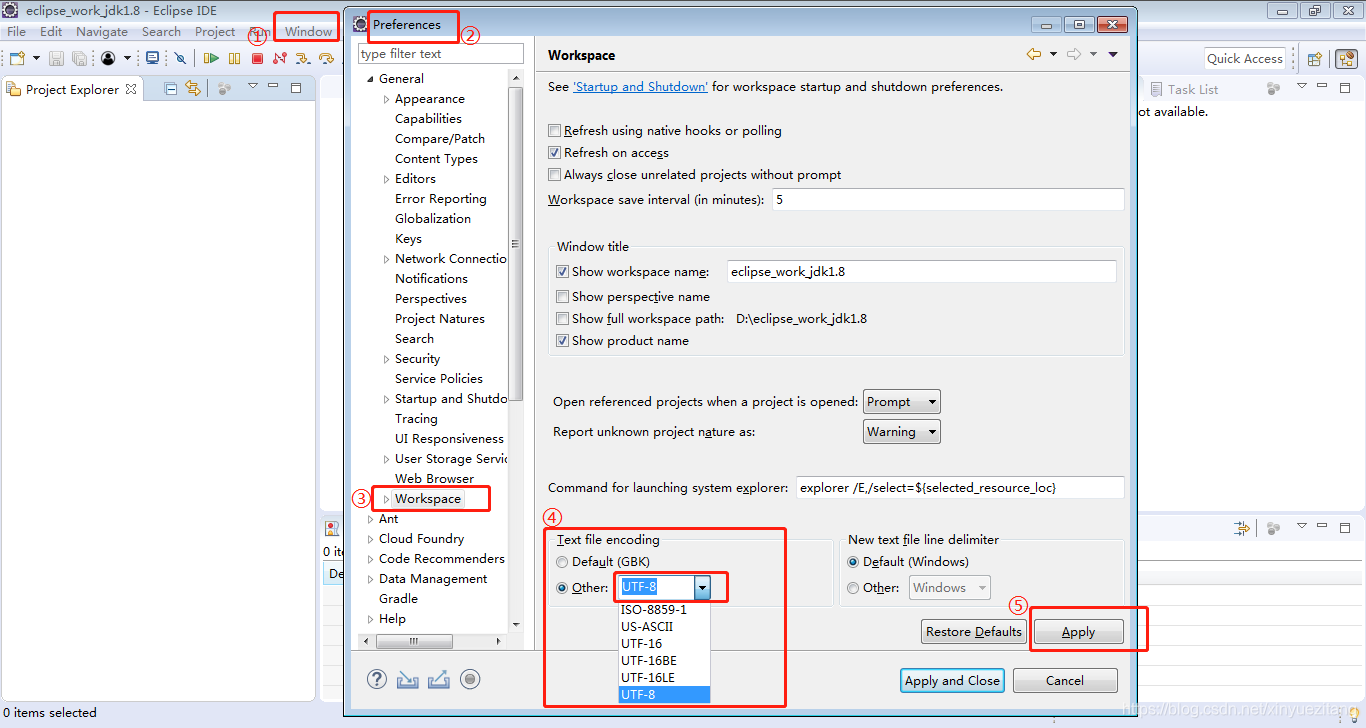Expand the Security tree node

(x=386, y=359)
